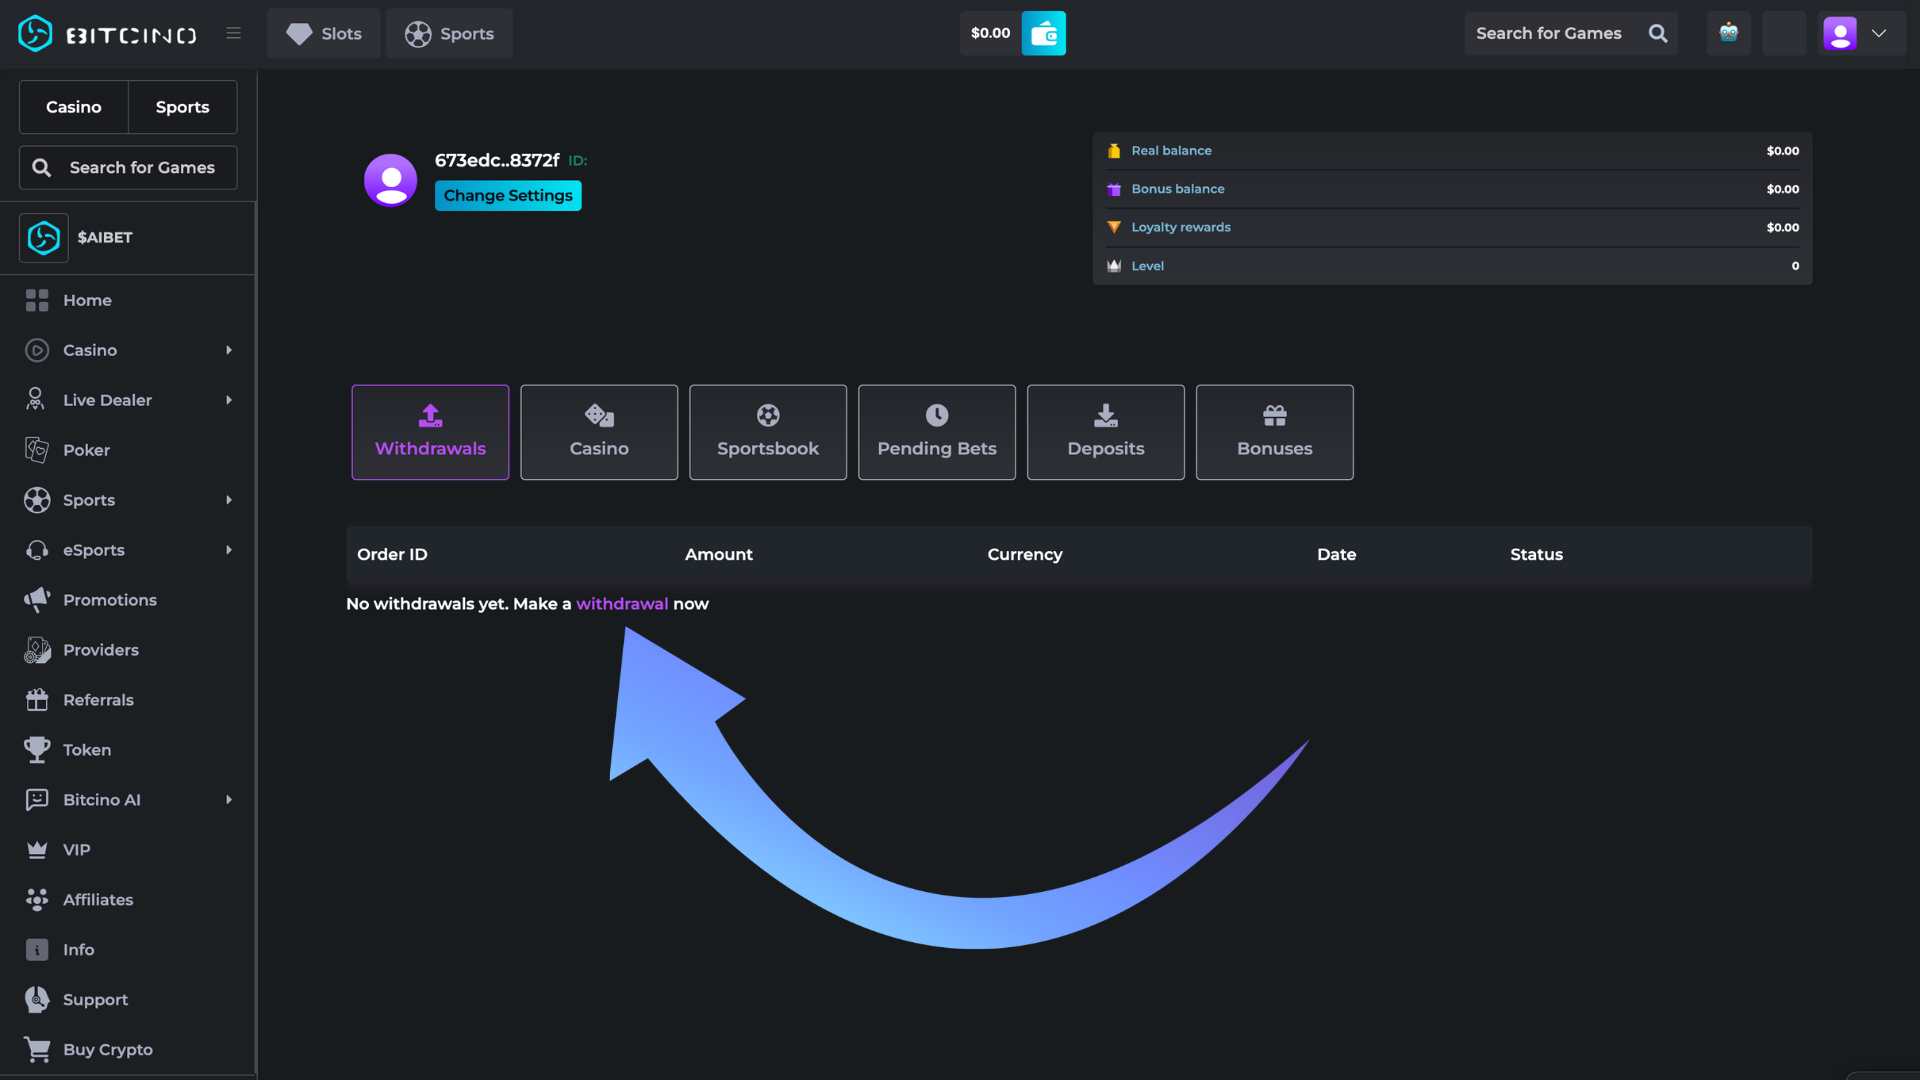Expand the eSports submenu arrow
This screenshot has height=1080, width=1920.
[229, 550]
